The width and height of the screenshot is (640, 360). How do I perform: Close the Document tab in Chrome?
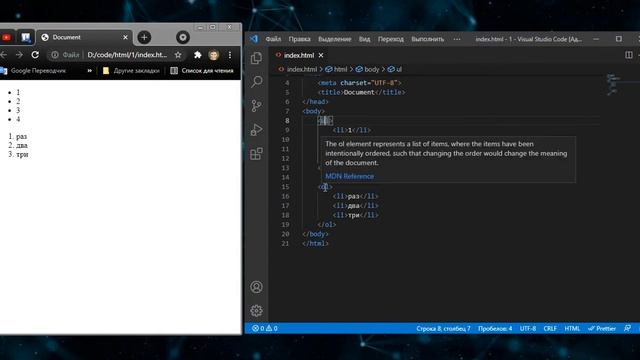tap(125, 37)
